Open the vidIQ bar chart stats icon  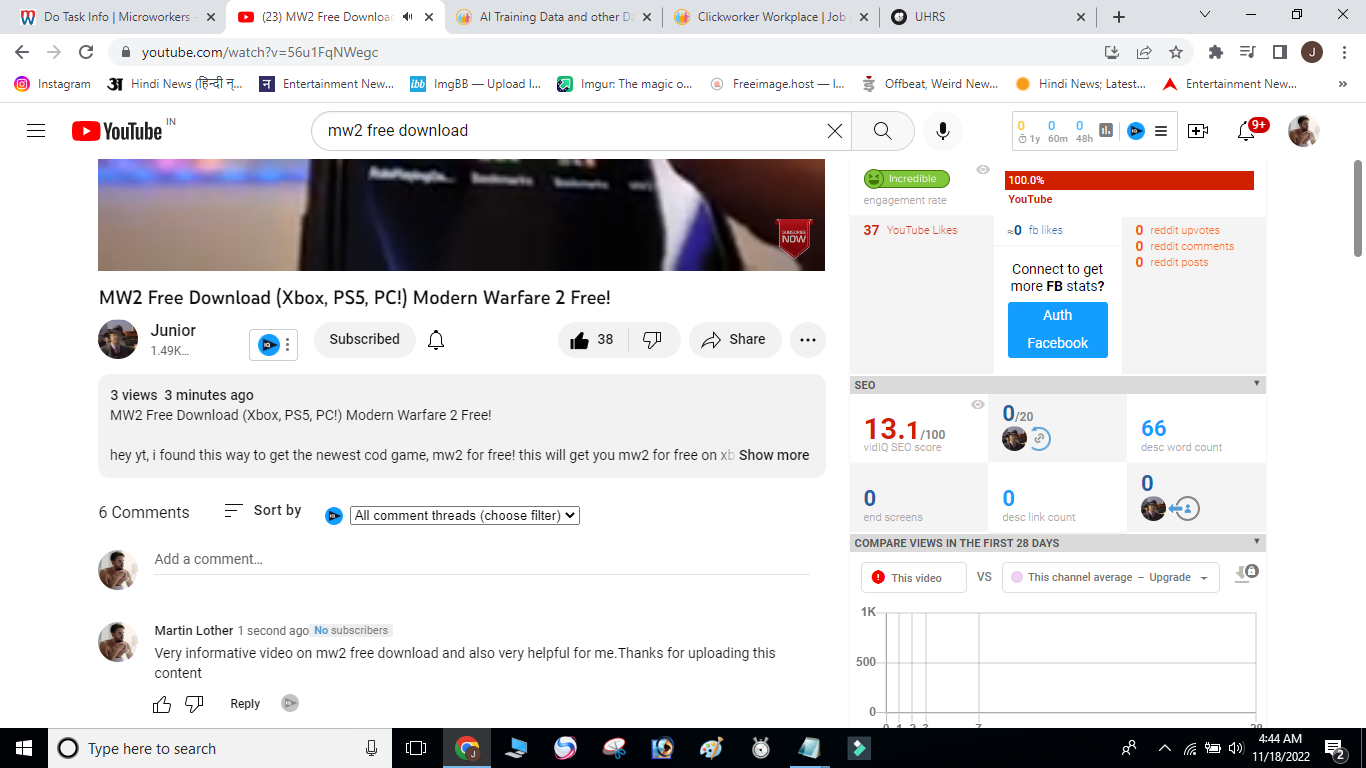tap(1106, 130)
